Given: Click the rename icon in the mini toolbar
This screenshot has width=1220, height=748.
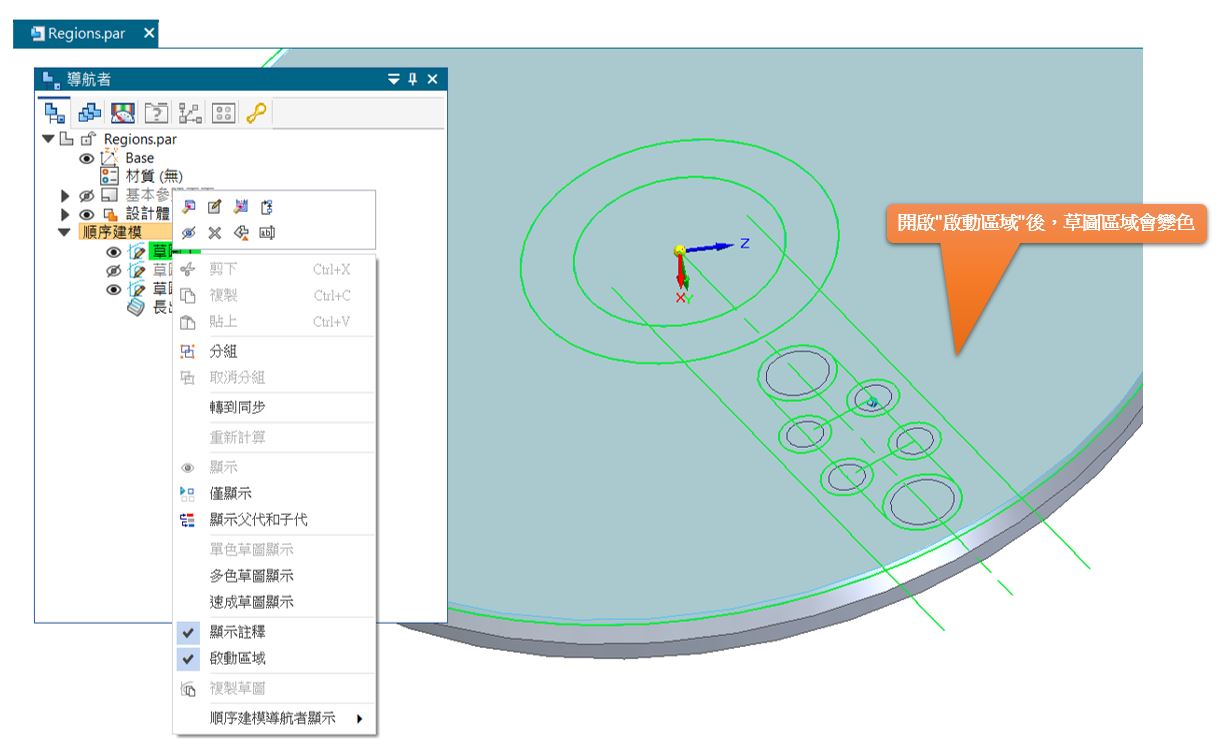Looking at the screenshot, I should pyautogui.click(x=267, y=233).
